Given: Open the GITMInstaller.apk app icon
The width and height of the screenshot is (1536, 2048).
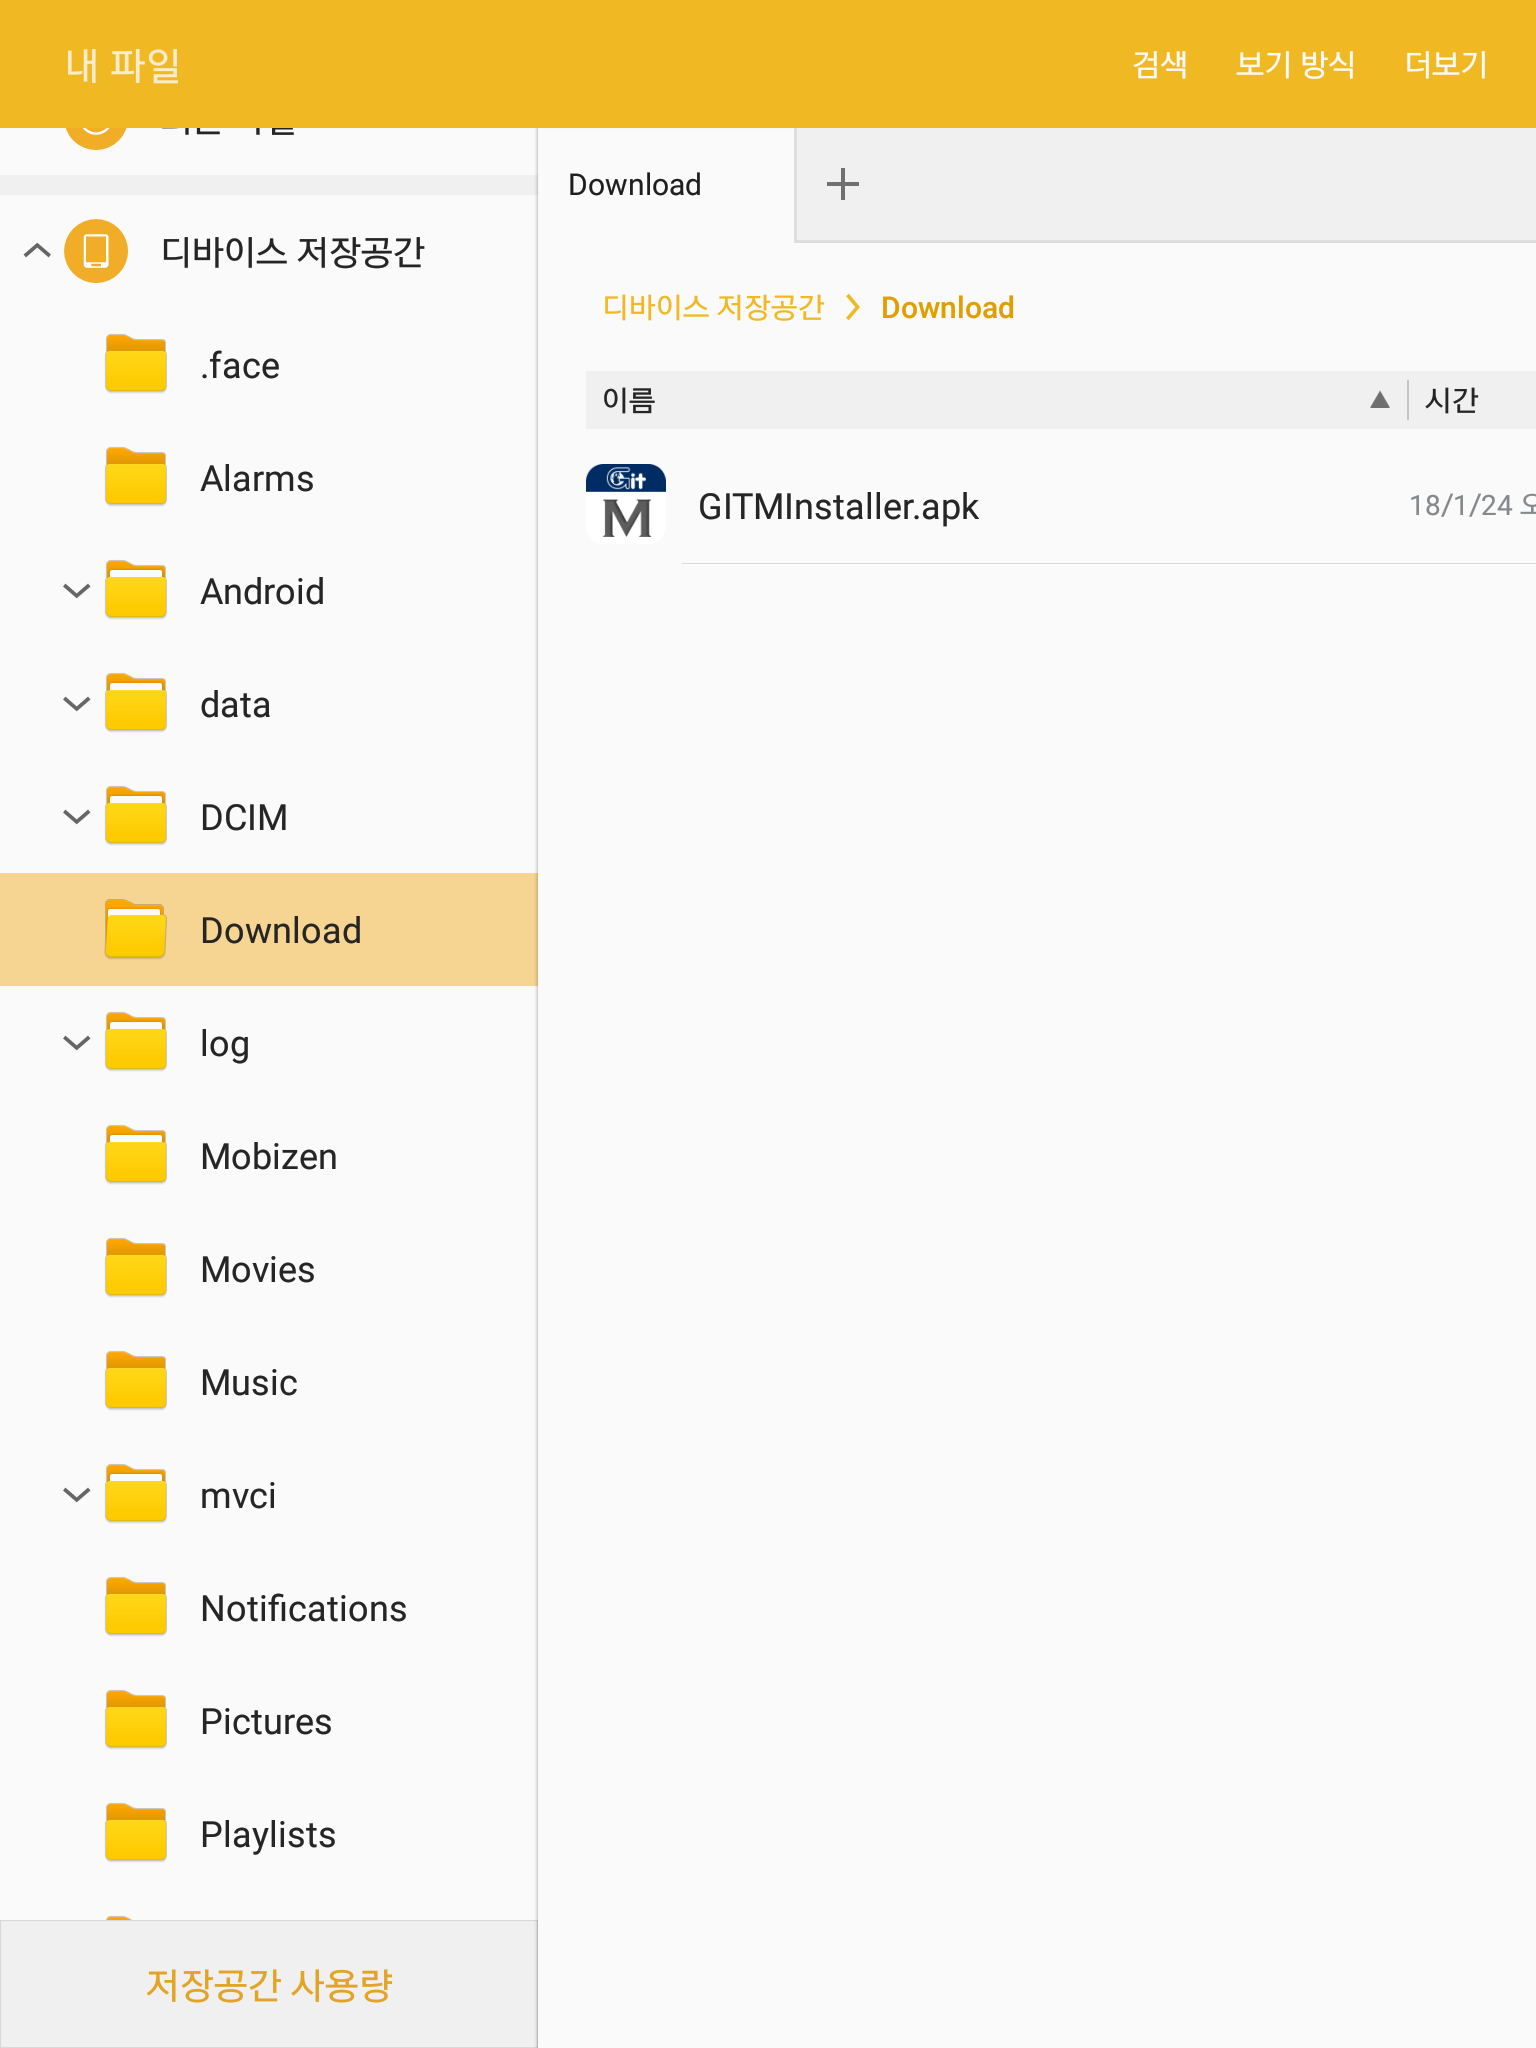Looking at the screenshot, I should (626, 504).
